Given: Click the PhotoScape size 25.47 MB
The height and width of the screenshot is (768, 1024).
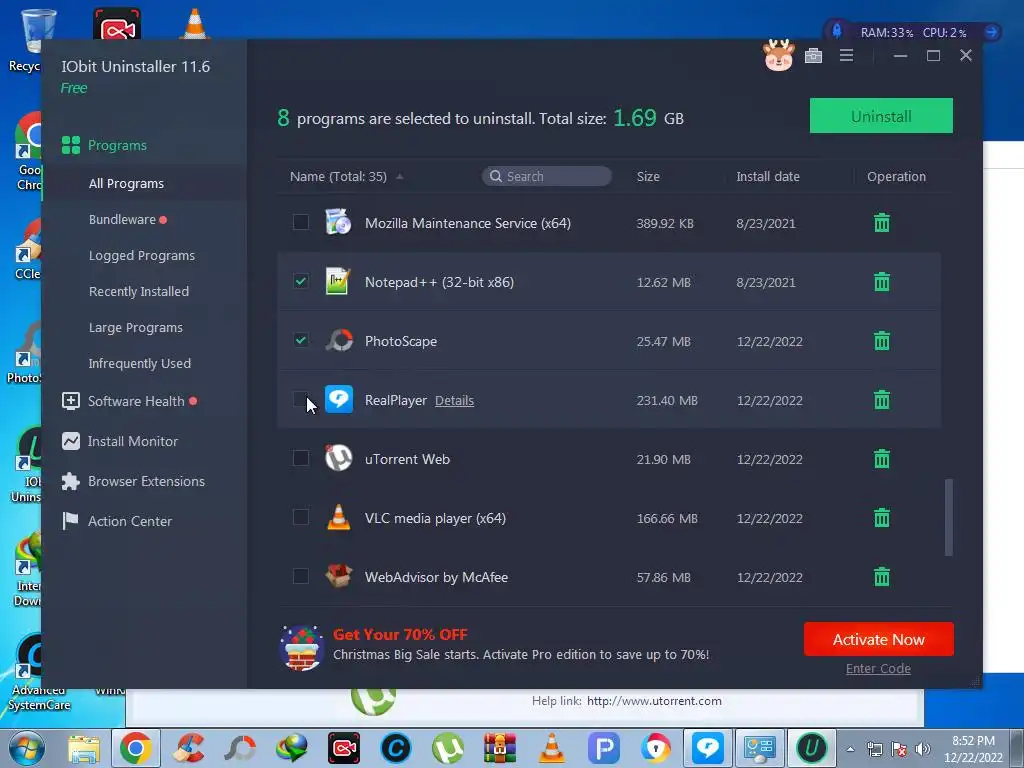Looking at the screenshot, I should tap(664, 342).
